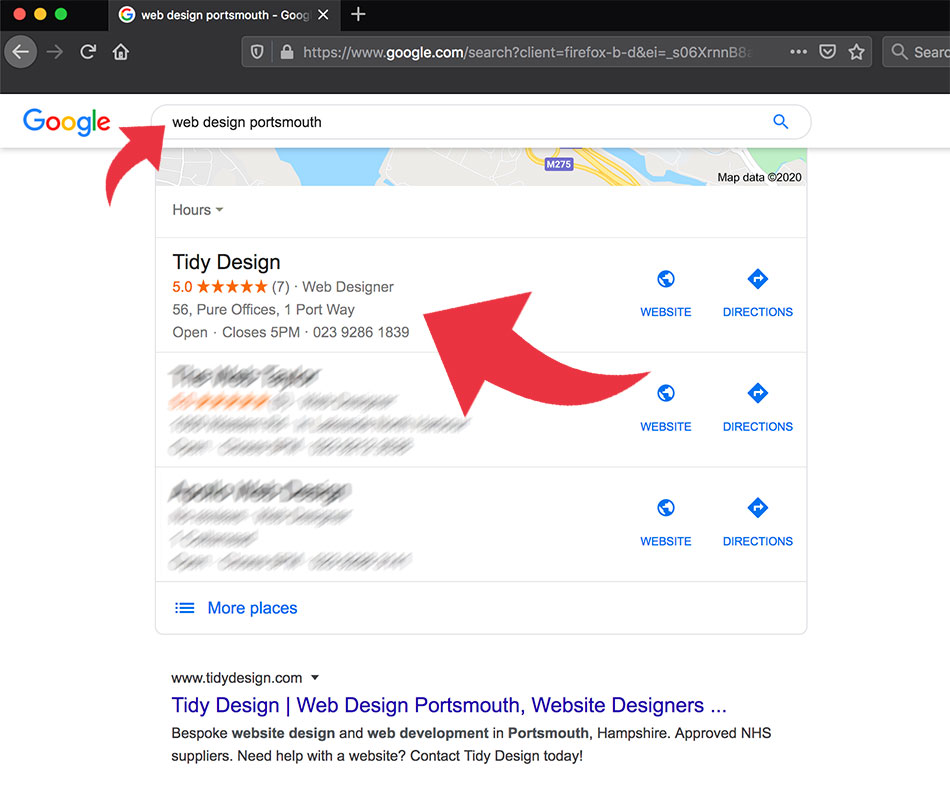The height and width of the screenshot is (796, 950).
Task: Open the More places link
Action: pyautogui.click(x=252, y=607)
